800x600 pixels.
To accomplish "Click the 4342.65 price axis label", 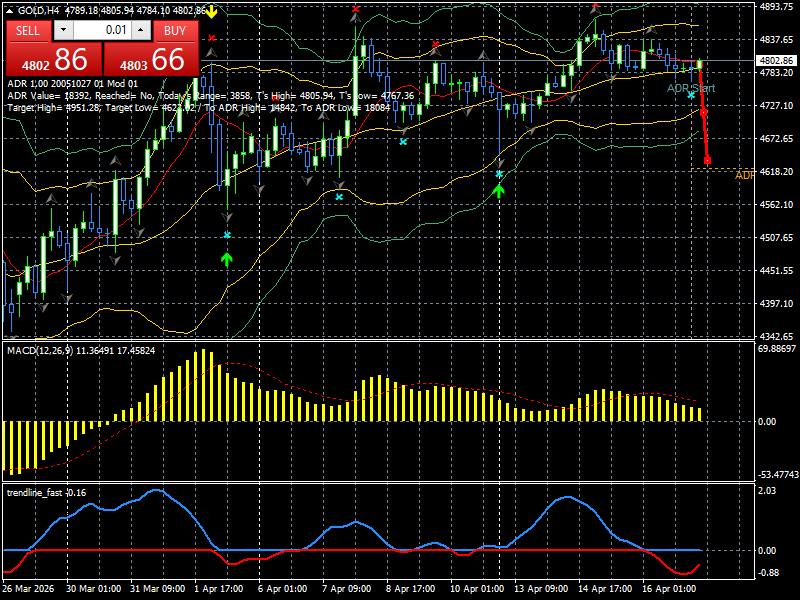I will point(776,337).
